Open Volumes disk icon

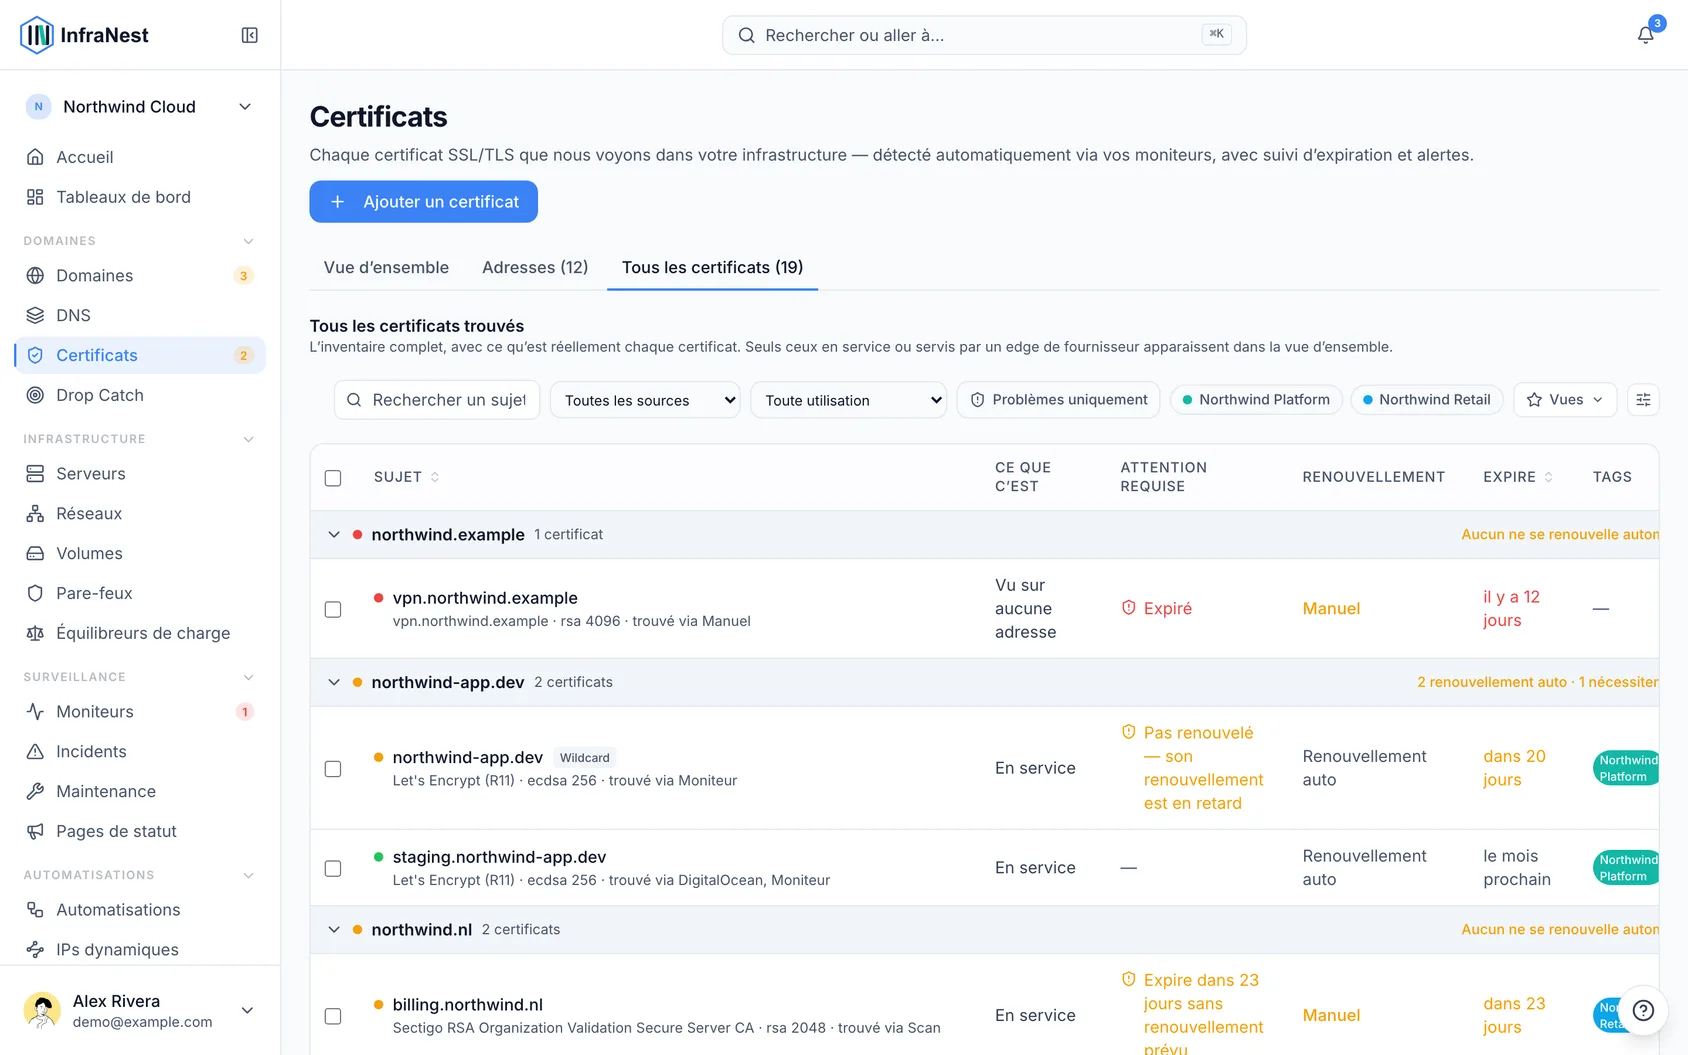[35, 553]
